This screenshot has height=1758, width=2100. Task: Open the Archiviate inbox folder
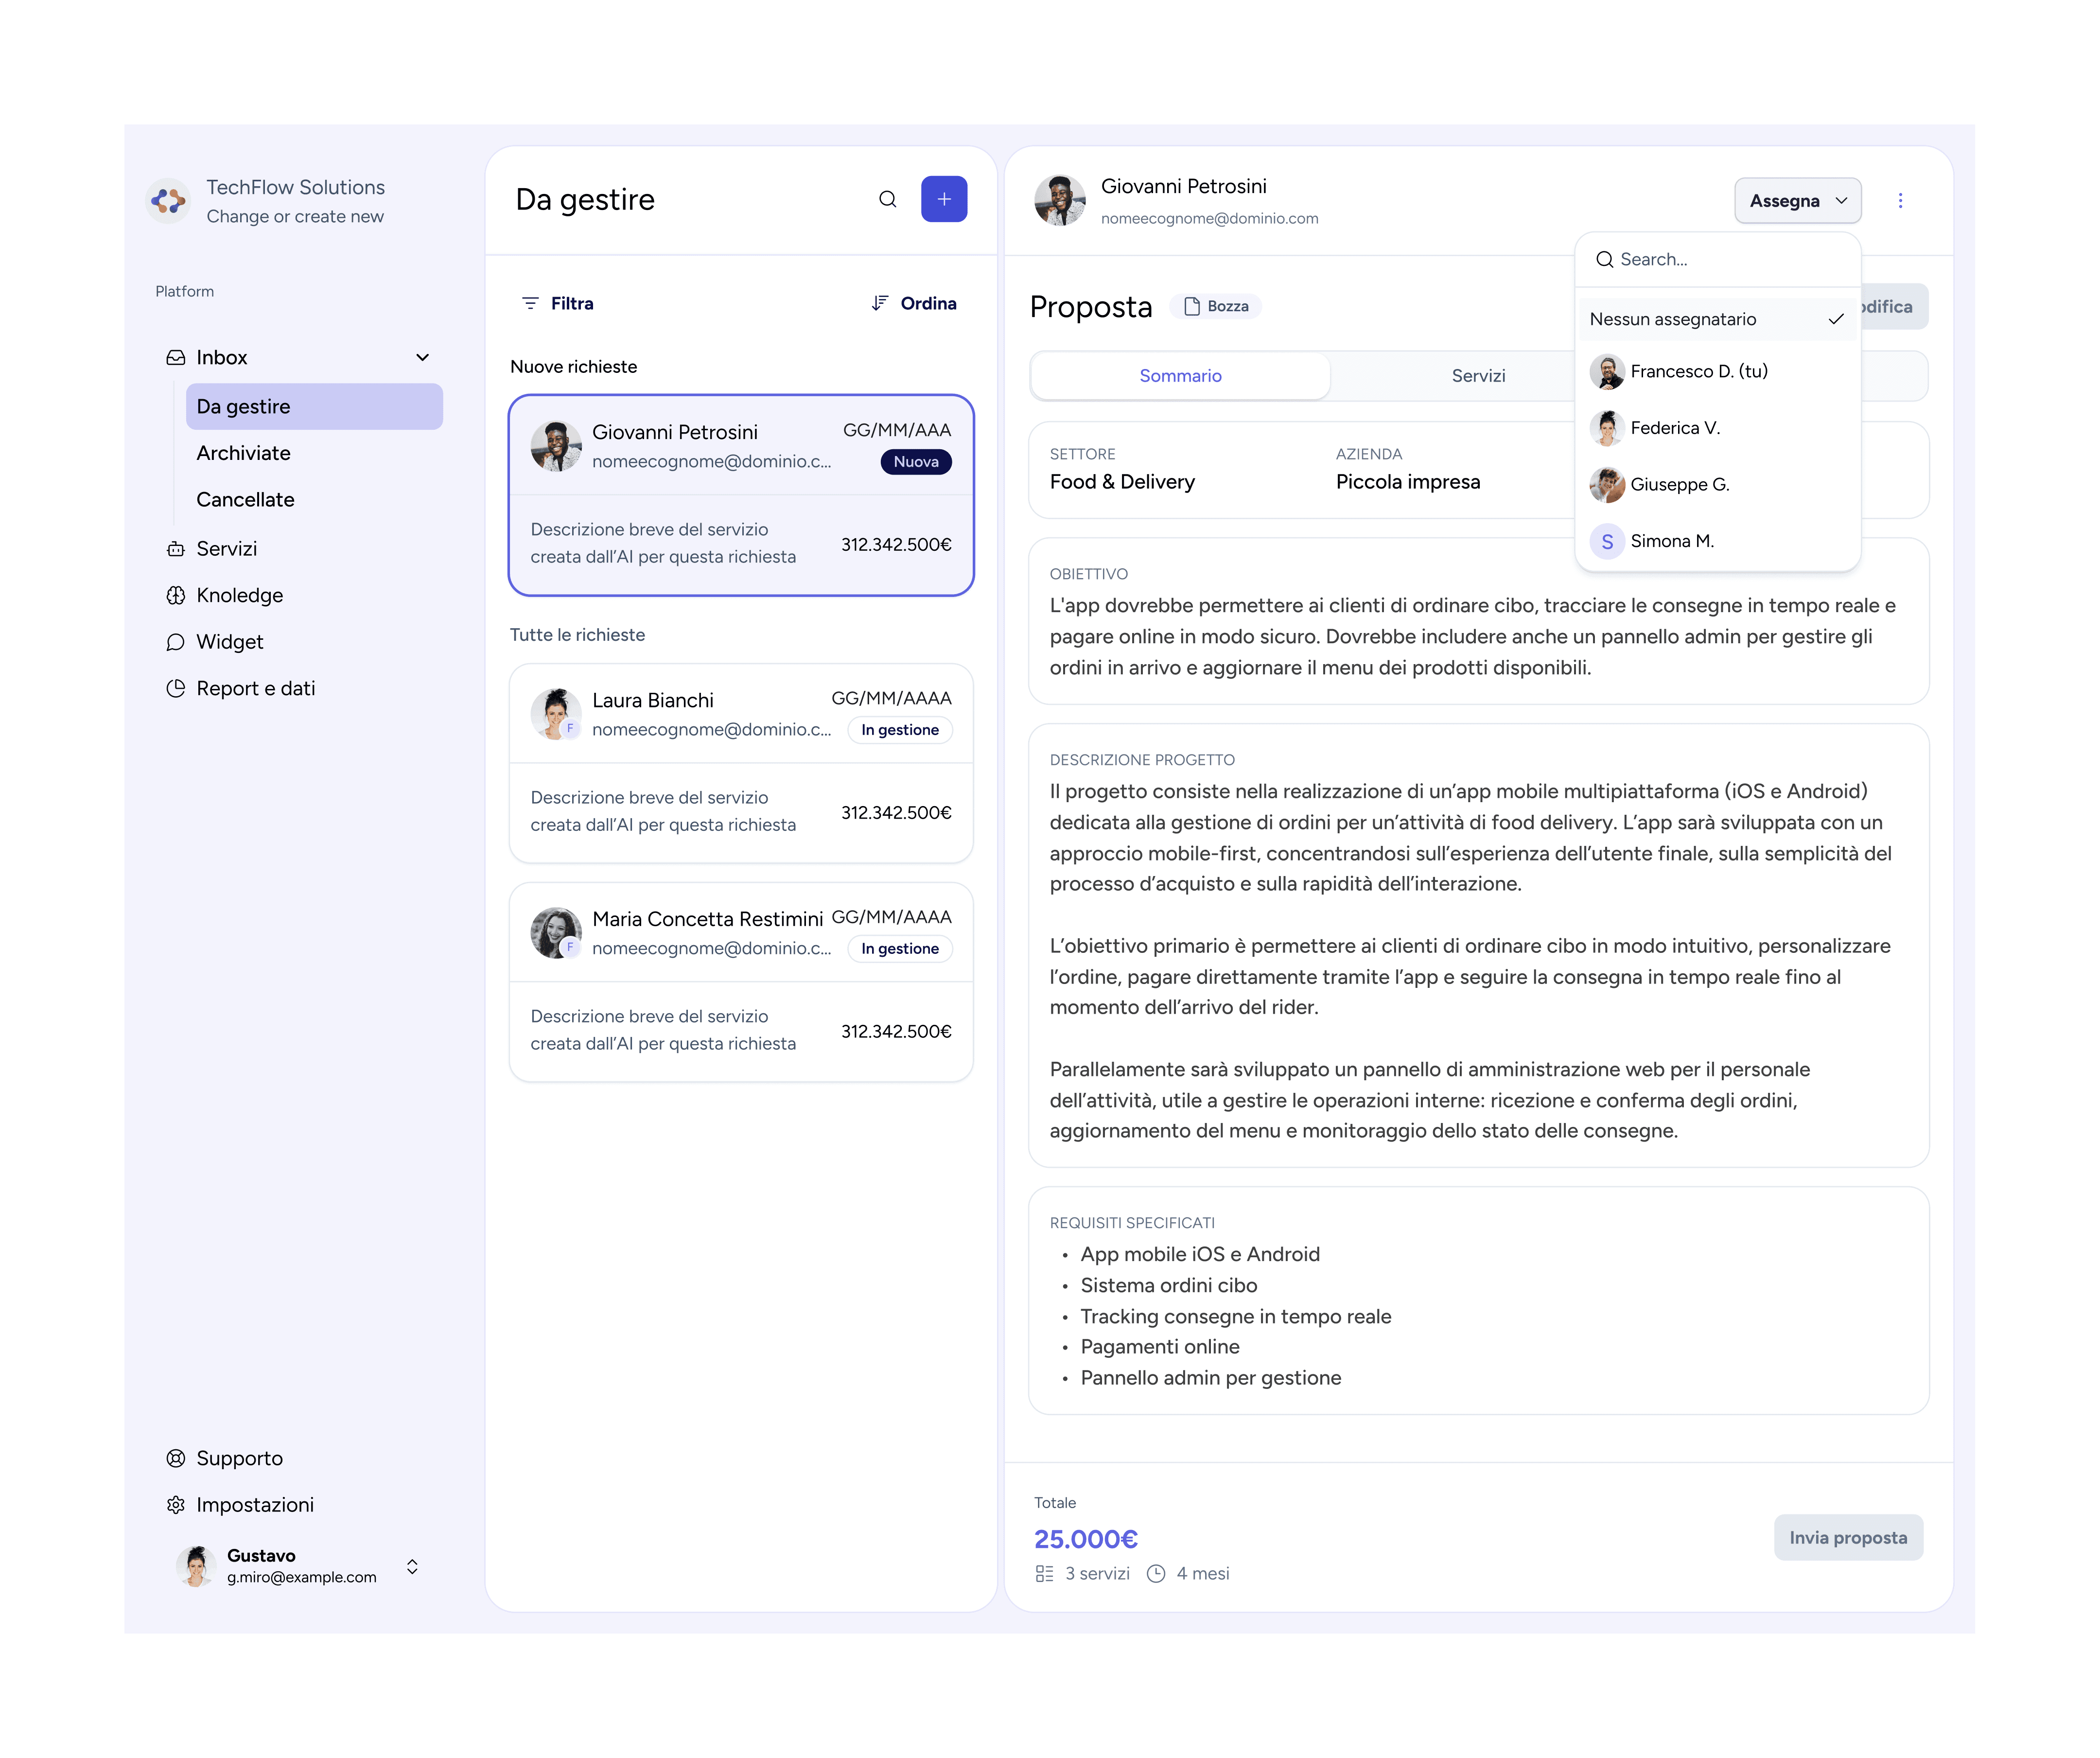(x=243, y=454)
